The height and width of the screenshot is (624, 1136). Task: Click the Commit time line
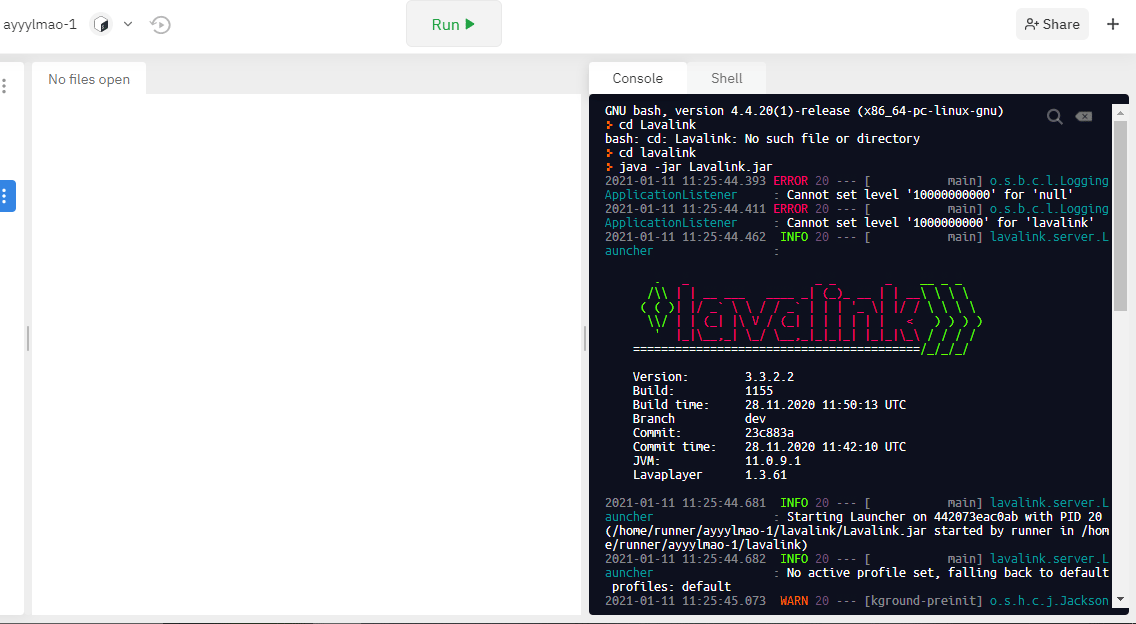[769, 446]
